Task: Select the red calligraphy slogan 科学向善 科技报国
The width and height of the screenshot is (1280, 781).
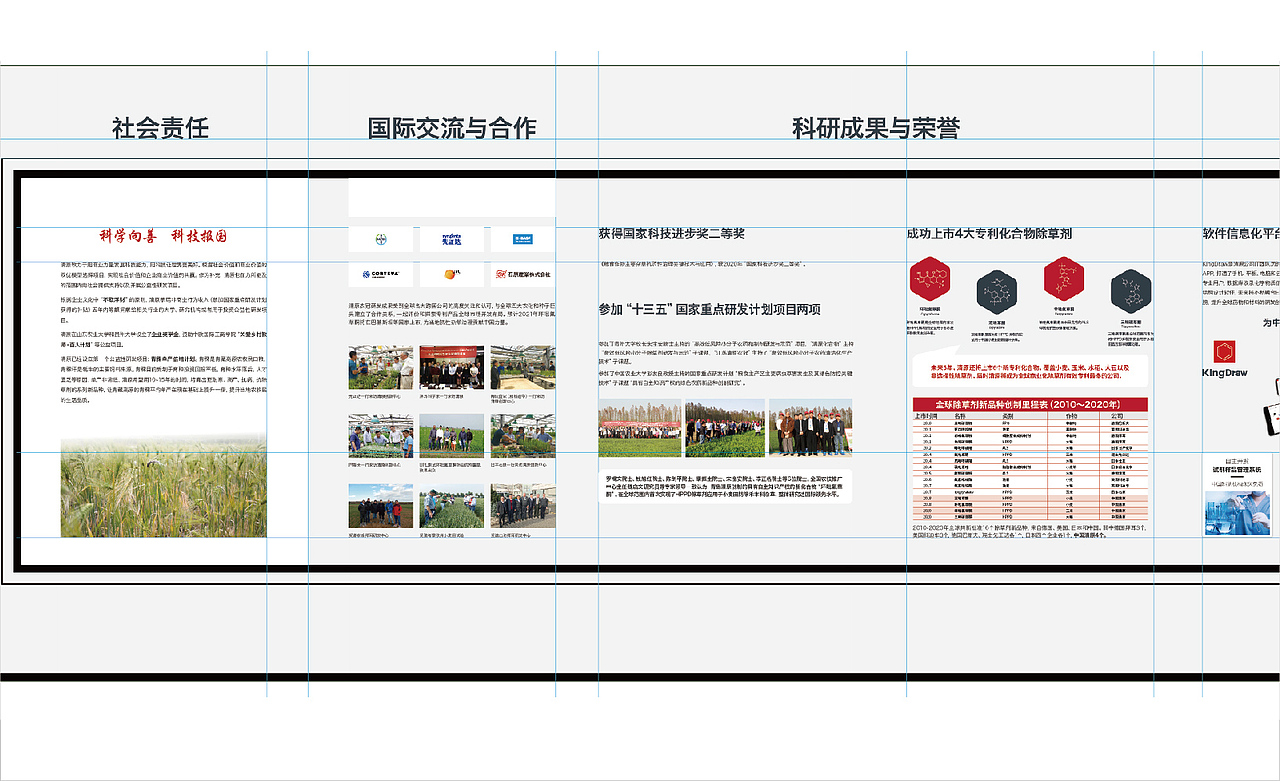Action: coord(163,237)
